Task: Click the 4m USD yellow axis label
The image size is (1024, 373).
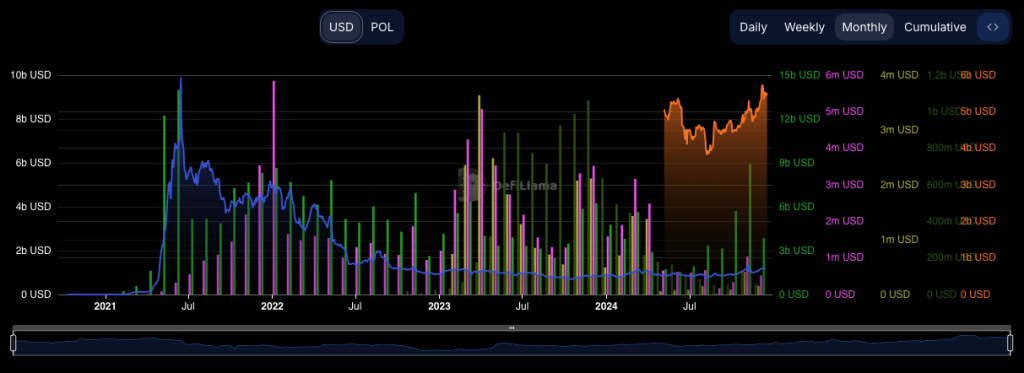Action: (899, 75)
